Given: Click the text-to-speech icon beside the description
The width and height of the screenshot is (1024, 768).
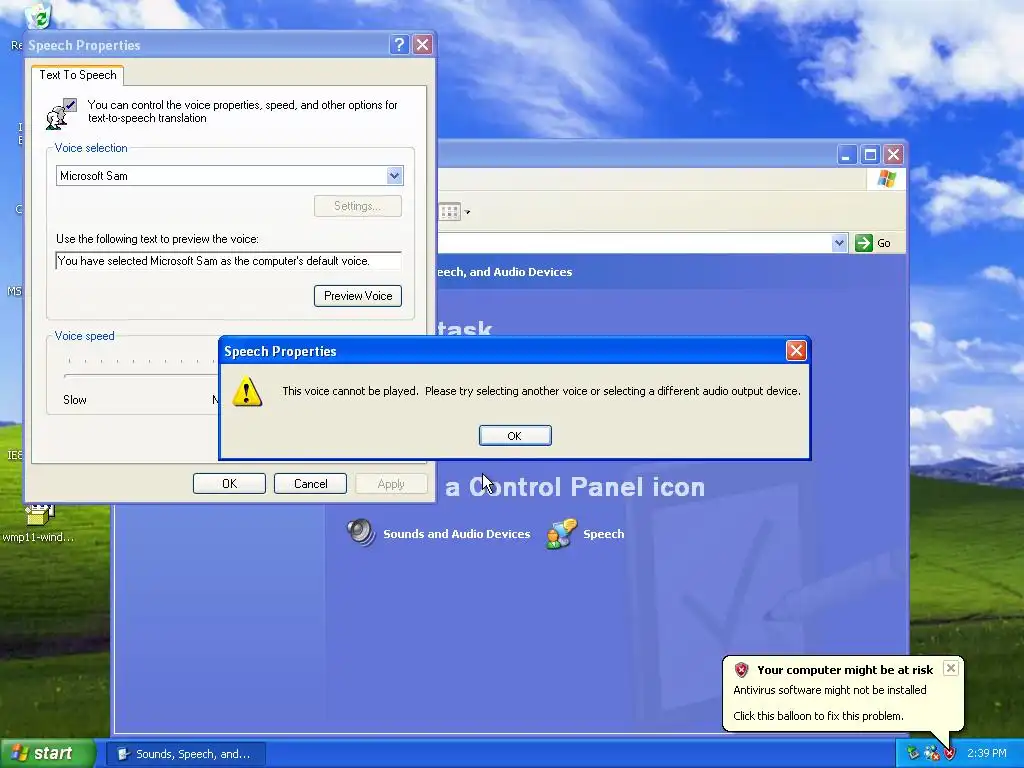Looking at the screenshot, I should pyautogui.click(x=62, y=113).
